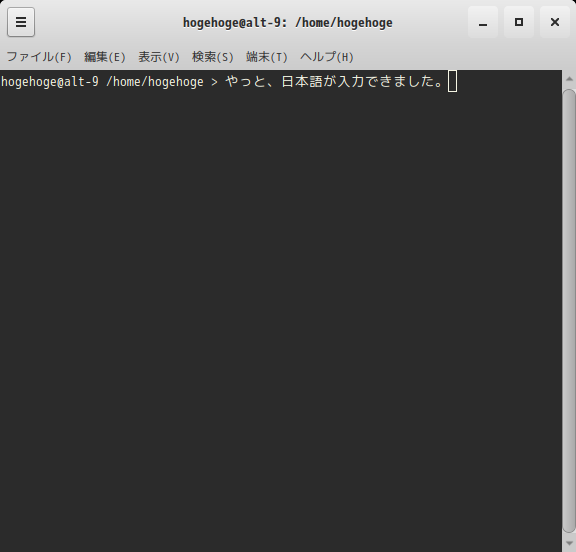Maximize the terminal window

(x=519, y=22)
